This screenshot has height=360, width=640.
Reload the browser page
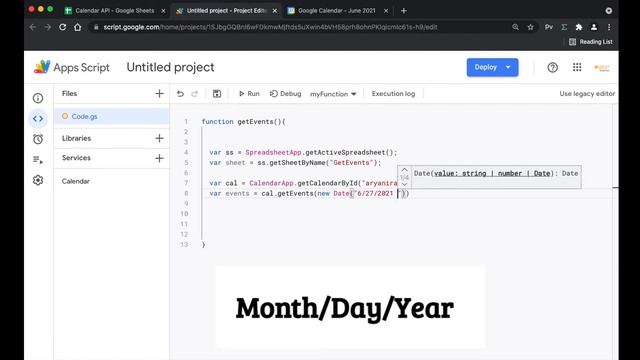tap(62, 27)
